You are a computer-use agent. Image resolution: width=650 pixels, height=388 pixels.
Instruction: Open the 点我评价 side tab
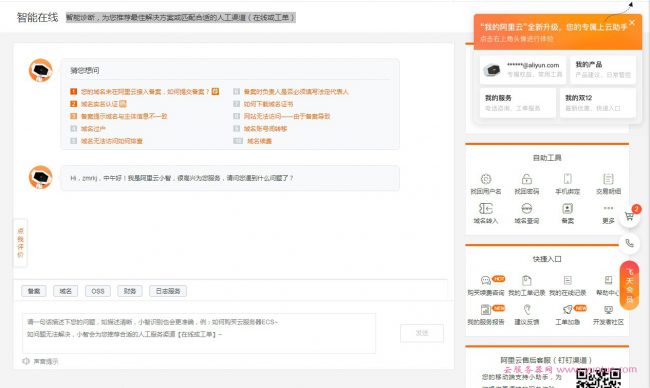coord(20,242)
